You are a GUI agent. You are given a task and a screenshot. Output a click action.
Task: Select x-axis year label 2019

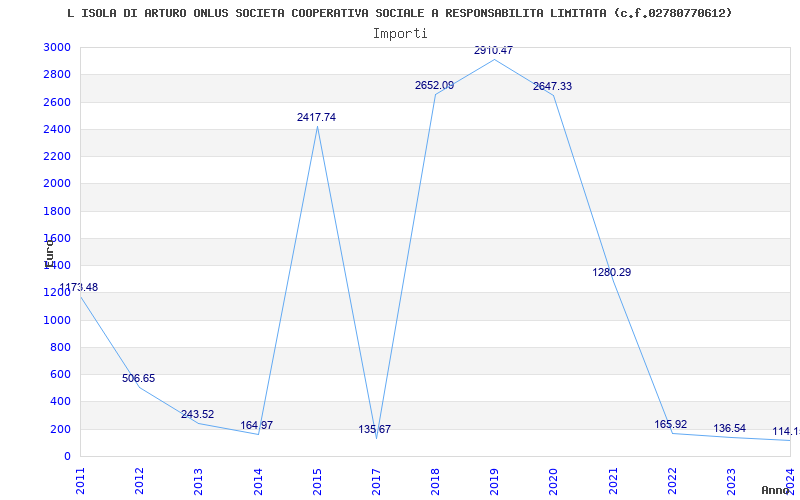pos(494,481)
